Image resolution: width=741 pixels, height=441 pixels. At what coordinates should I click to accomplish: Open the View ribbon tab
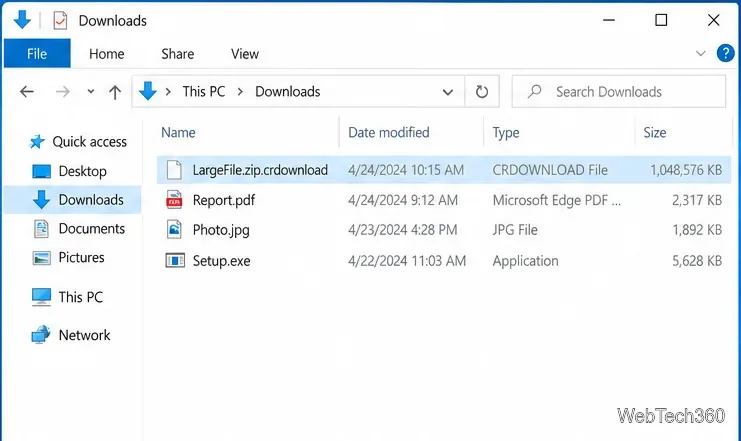(x=245, y=54)
